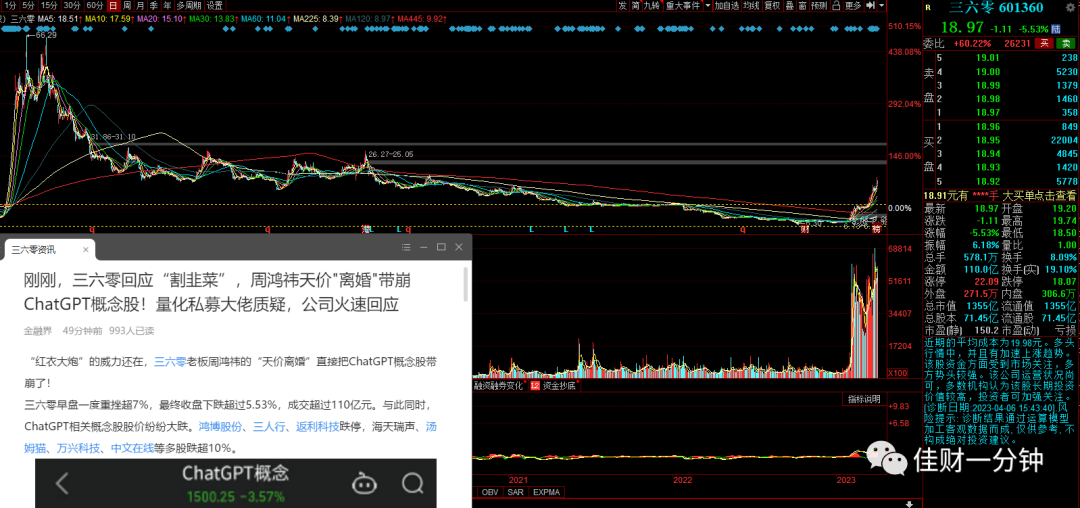Image resolution: width=1080 pixels, height=508 pixels.
Task: Click the 简 toolbar icon
Action: [x=635, y=5]
